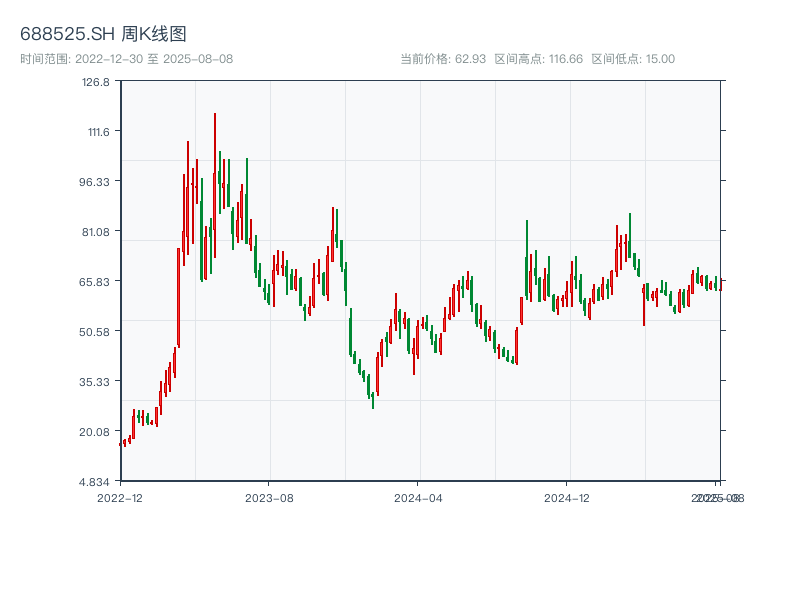
Task: Select the 时间范围 date range text
Action: pos(127,59)
